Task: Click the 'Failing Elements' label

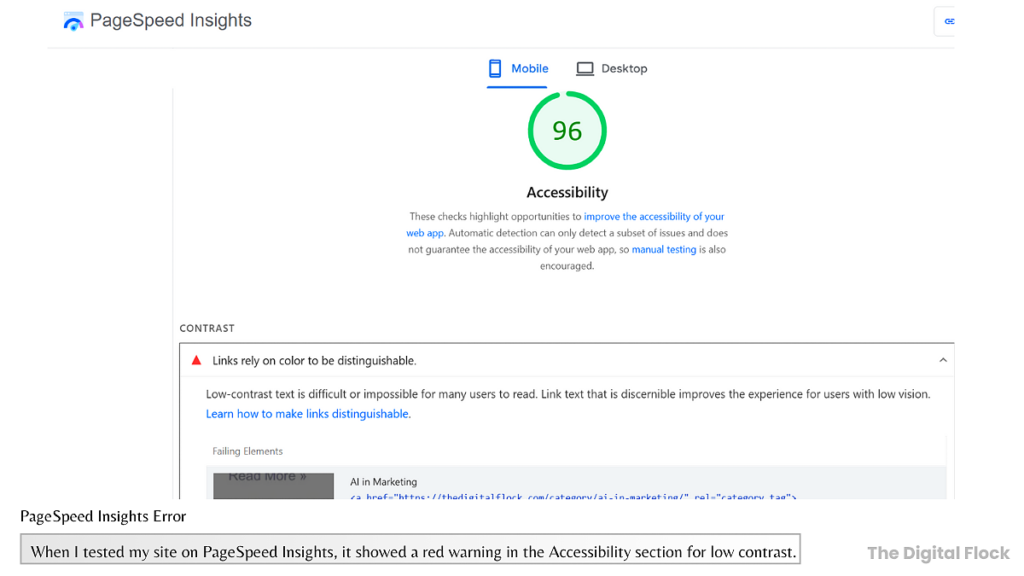Action: (248, 451)
